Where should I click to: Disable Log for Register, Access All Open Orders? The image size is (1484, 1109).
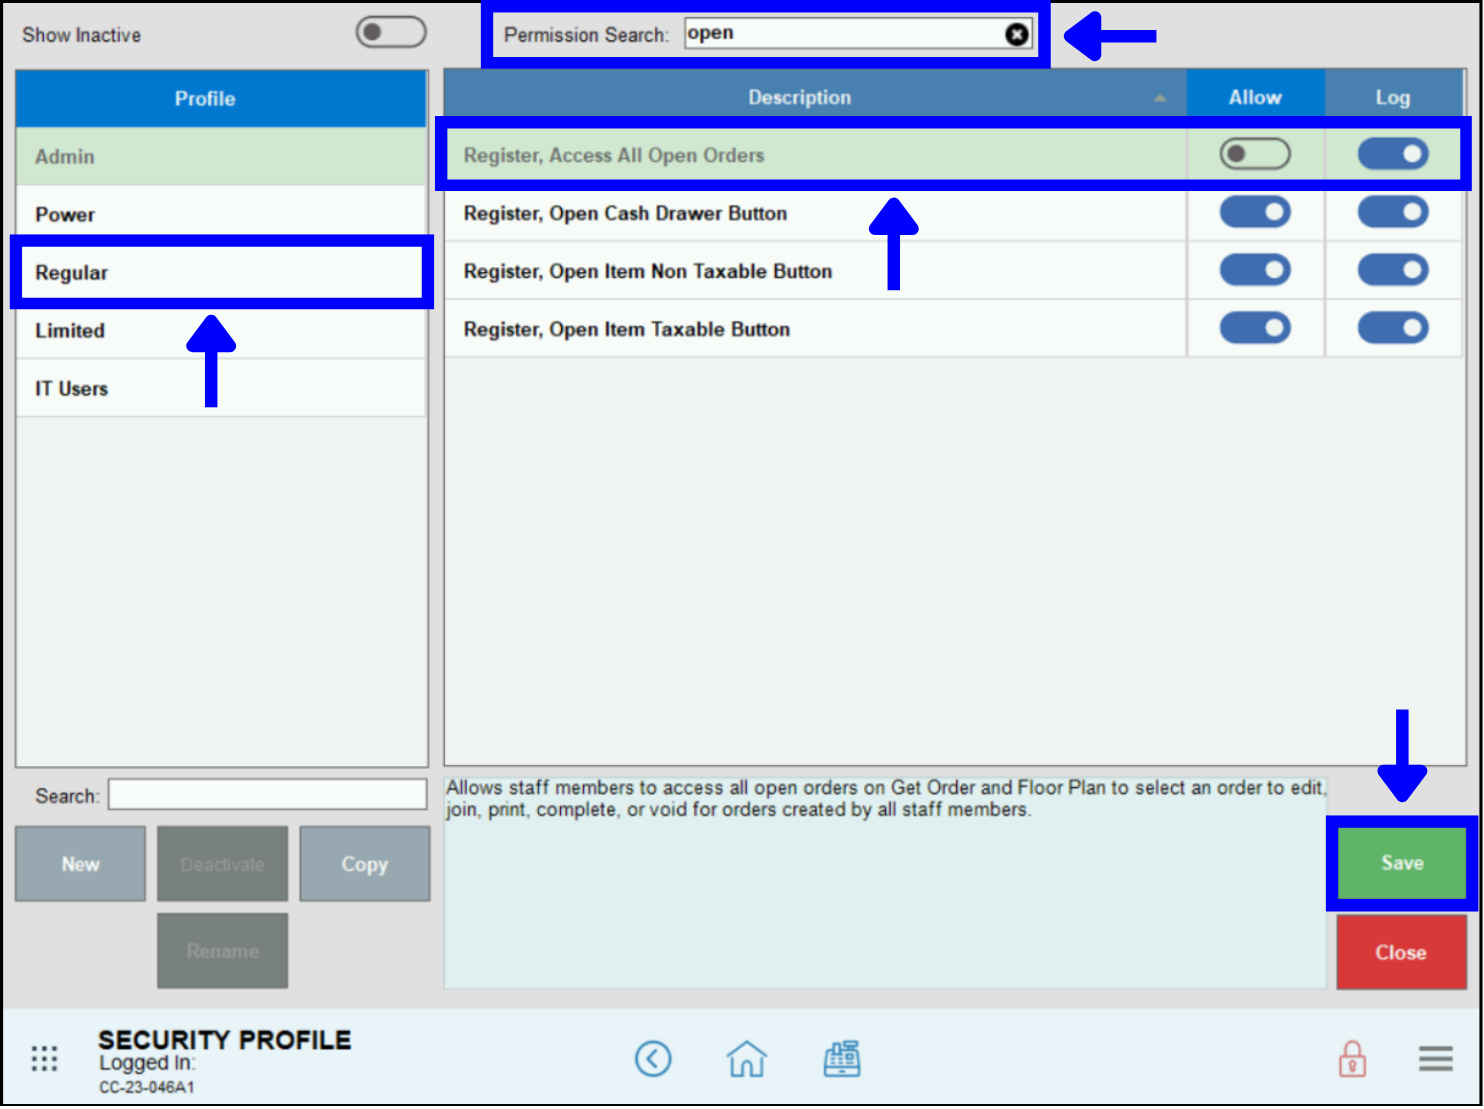pyautogui.click(x=1393, y=154)
